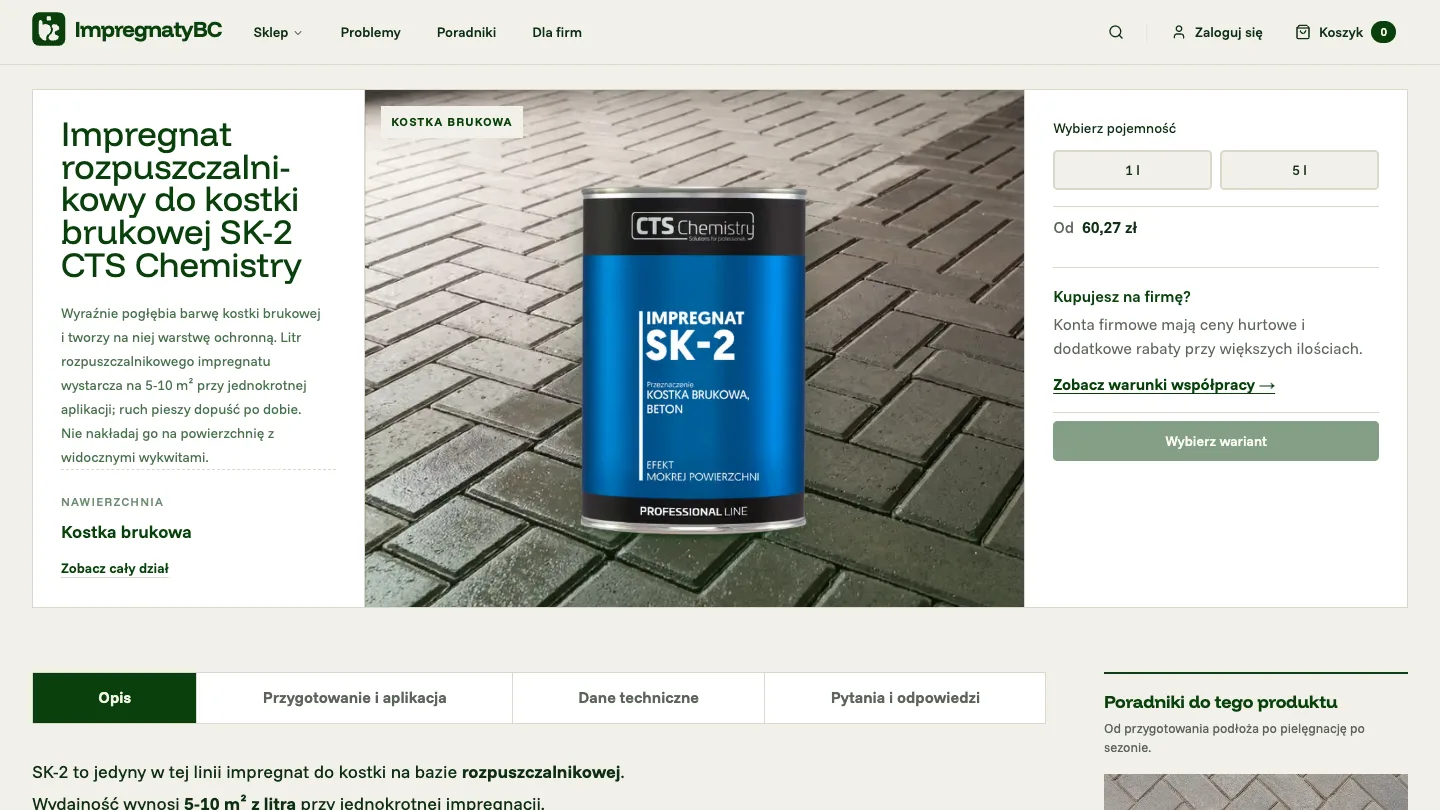Screen dimensions: 1440x810
Task: Switch to the Opis tab
Action: (115, 698)
